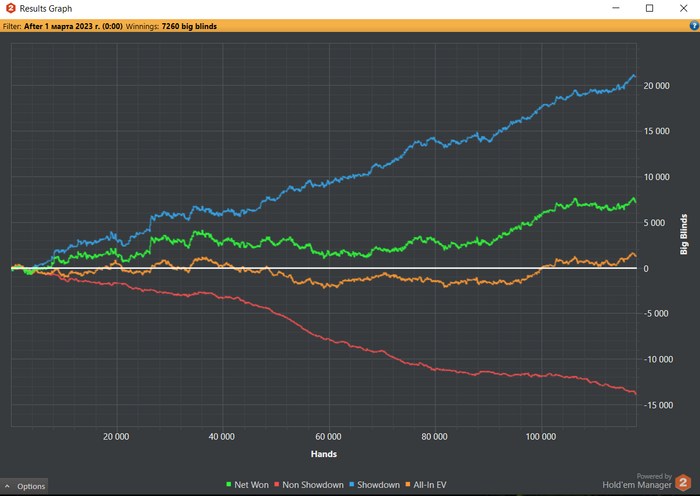700x496 pixels.
Task: Click the 'Hands' axis title
Action: pos(324,454)
